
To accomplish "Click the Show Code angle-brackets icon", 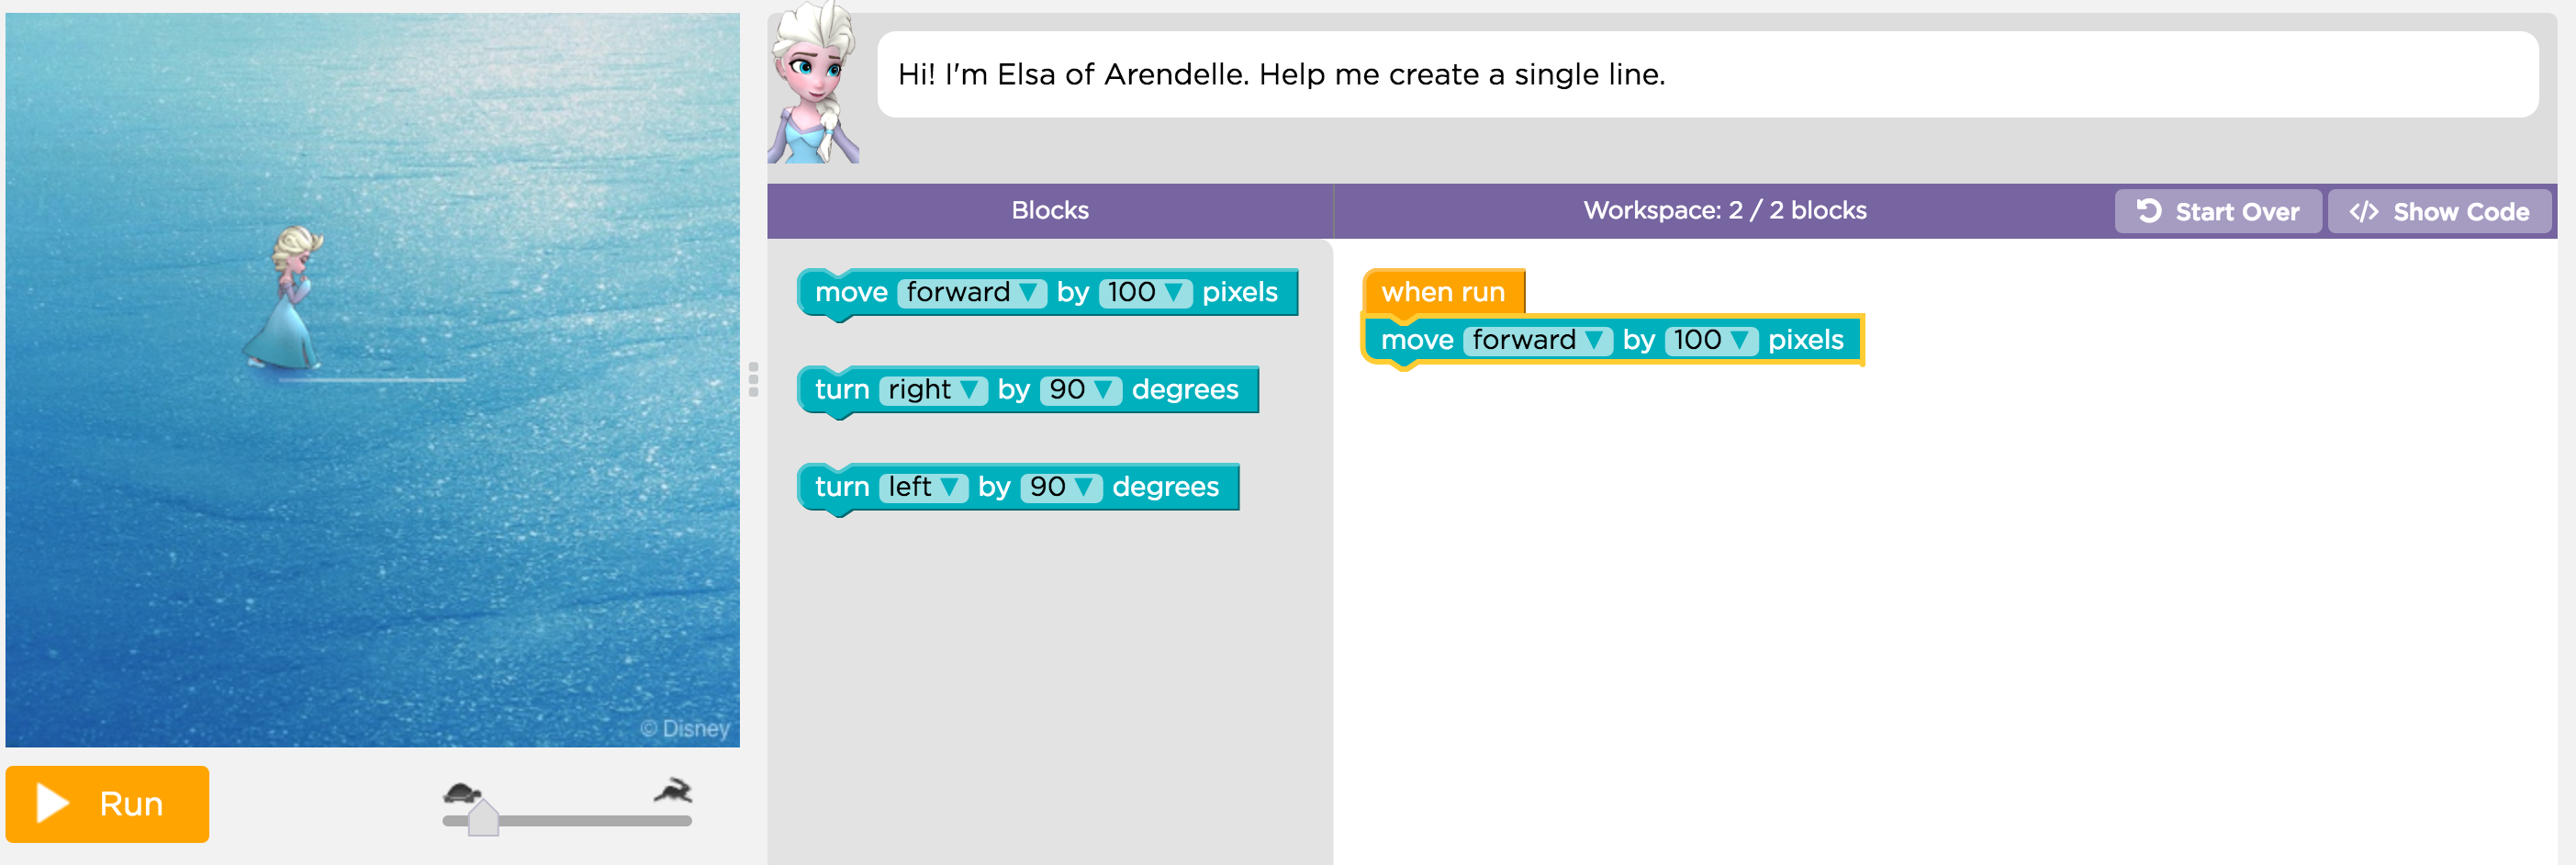I will (2364, 212).
